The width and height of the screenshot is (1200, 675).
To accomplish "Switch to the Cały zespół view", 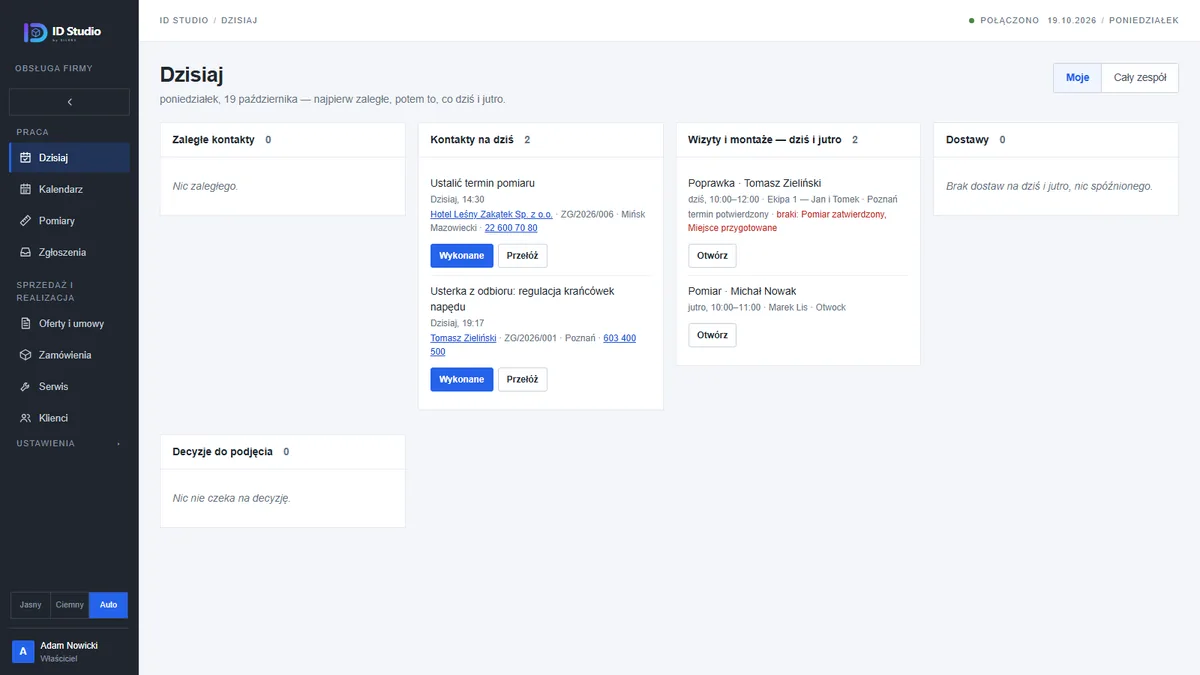I will [1140, 78].
